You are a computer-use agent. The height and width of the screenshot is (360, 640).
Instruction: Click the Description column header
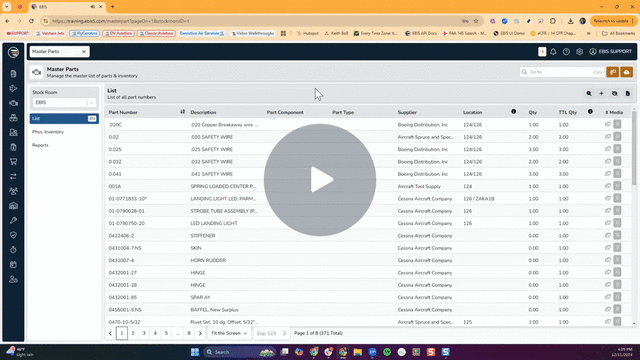[203, 112]
